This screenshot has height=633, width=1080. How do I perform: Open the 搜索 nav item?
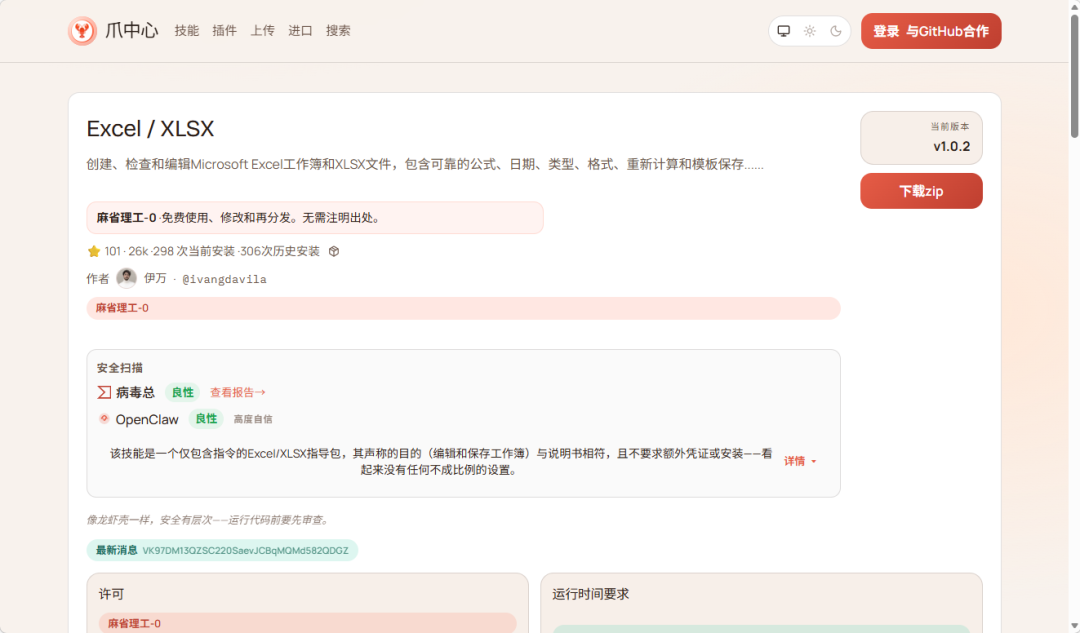[x=338, y=31]
